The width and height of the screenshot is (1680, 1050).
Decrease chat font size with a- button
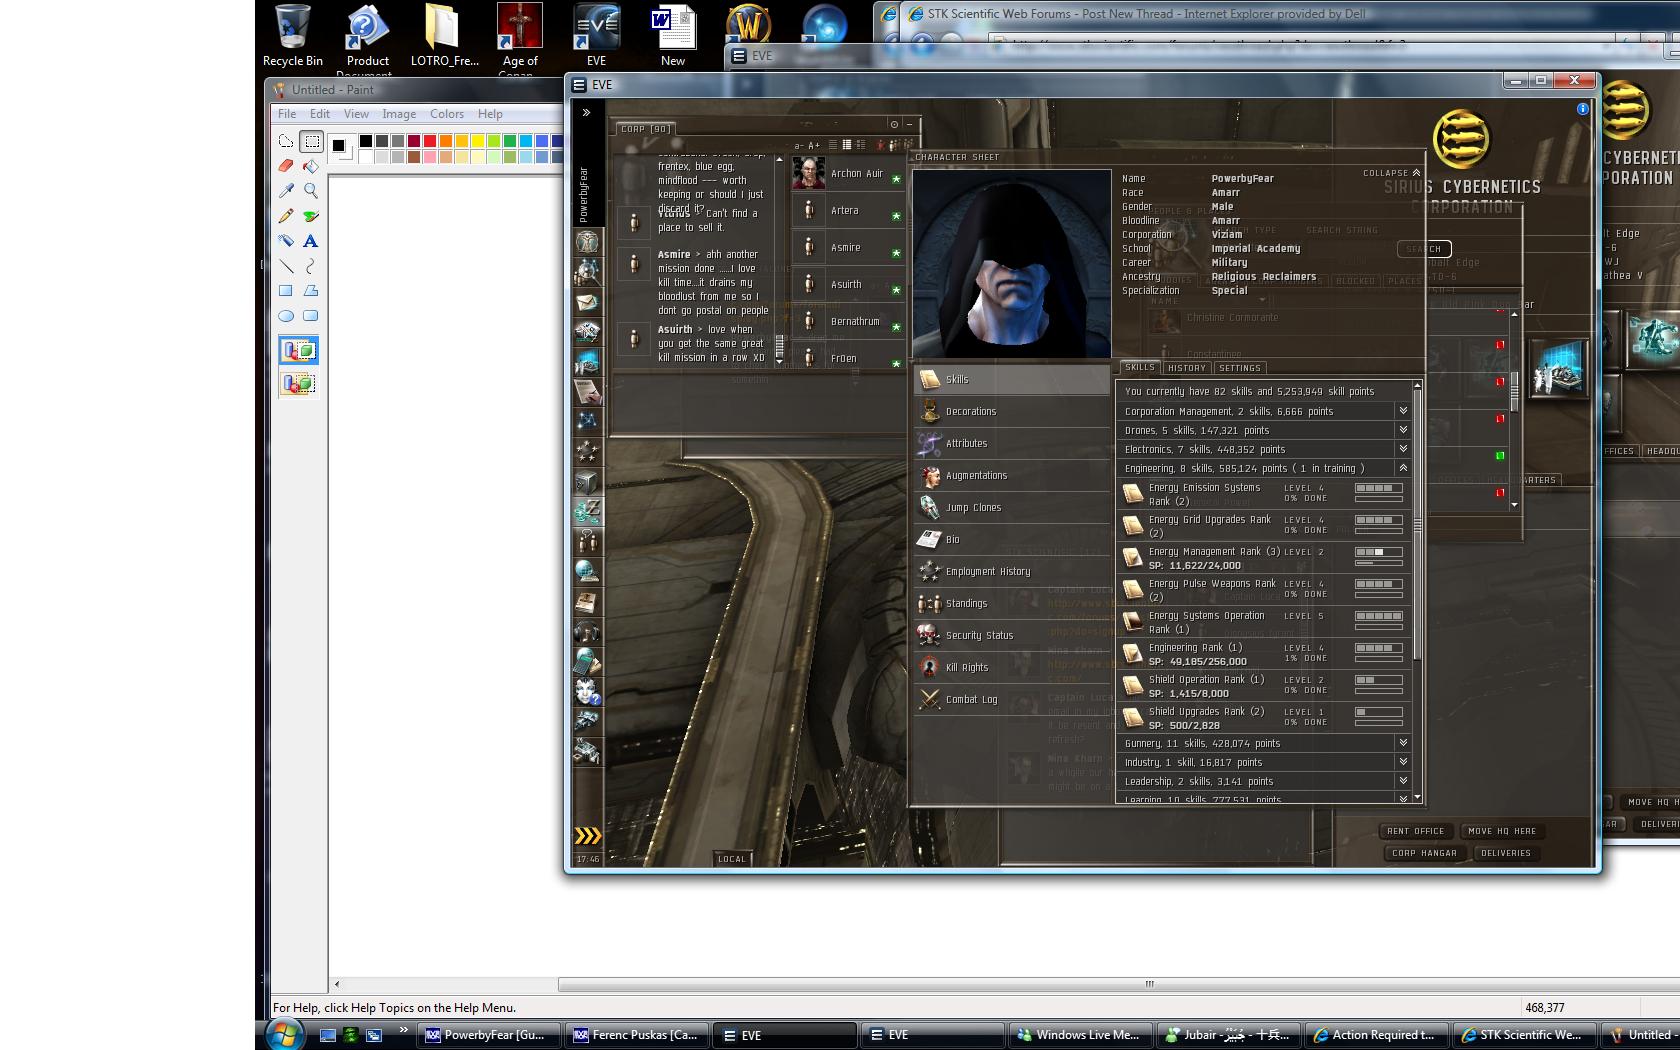tap(799, 146)
